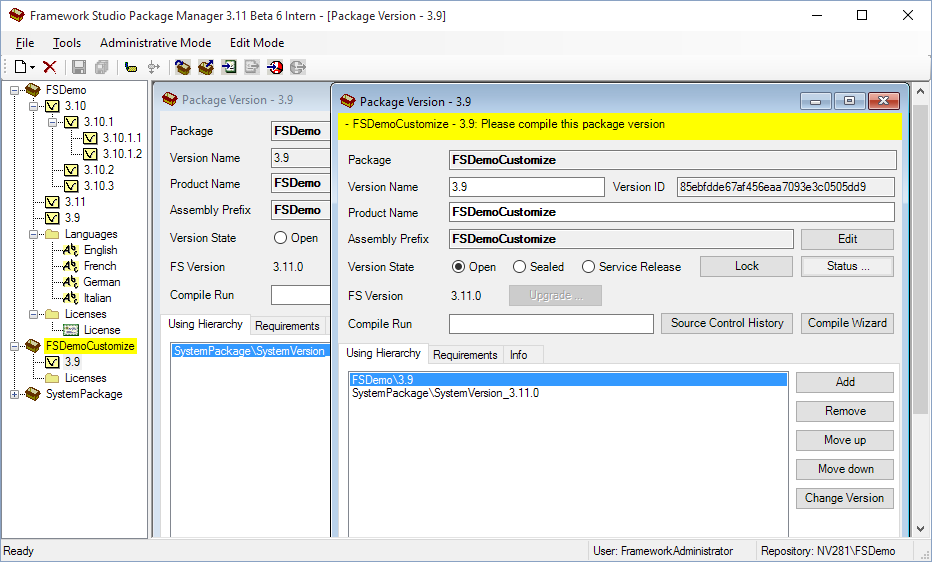
Task: Open the Status ... dialog button
Action: [847, 266]
